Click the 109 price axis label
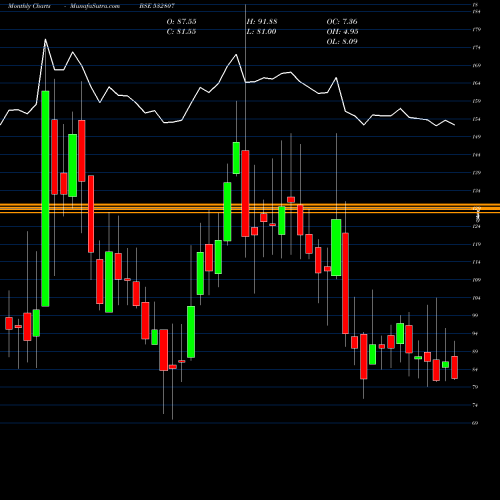500x500 pixels. [x=477, y=280]
